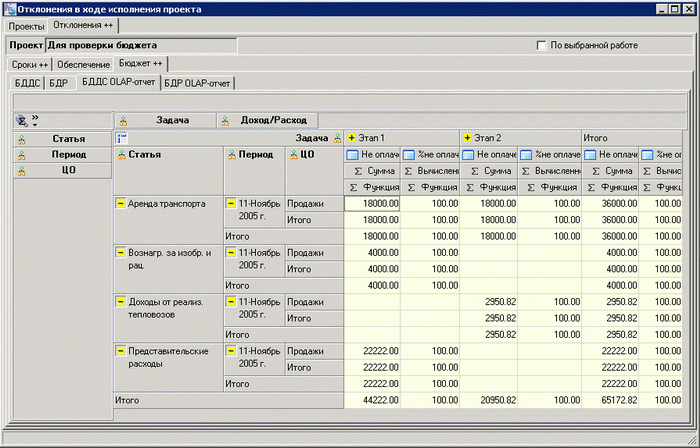Toggle 'По выбранной работе' checkbox

tap(541, 46)
